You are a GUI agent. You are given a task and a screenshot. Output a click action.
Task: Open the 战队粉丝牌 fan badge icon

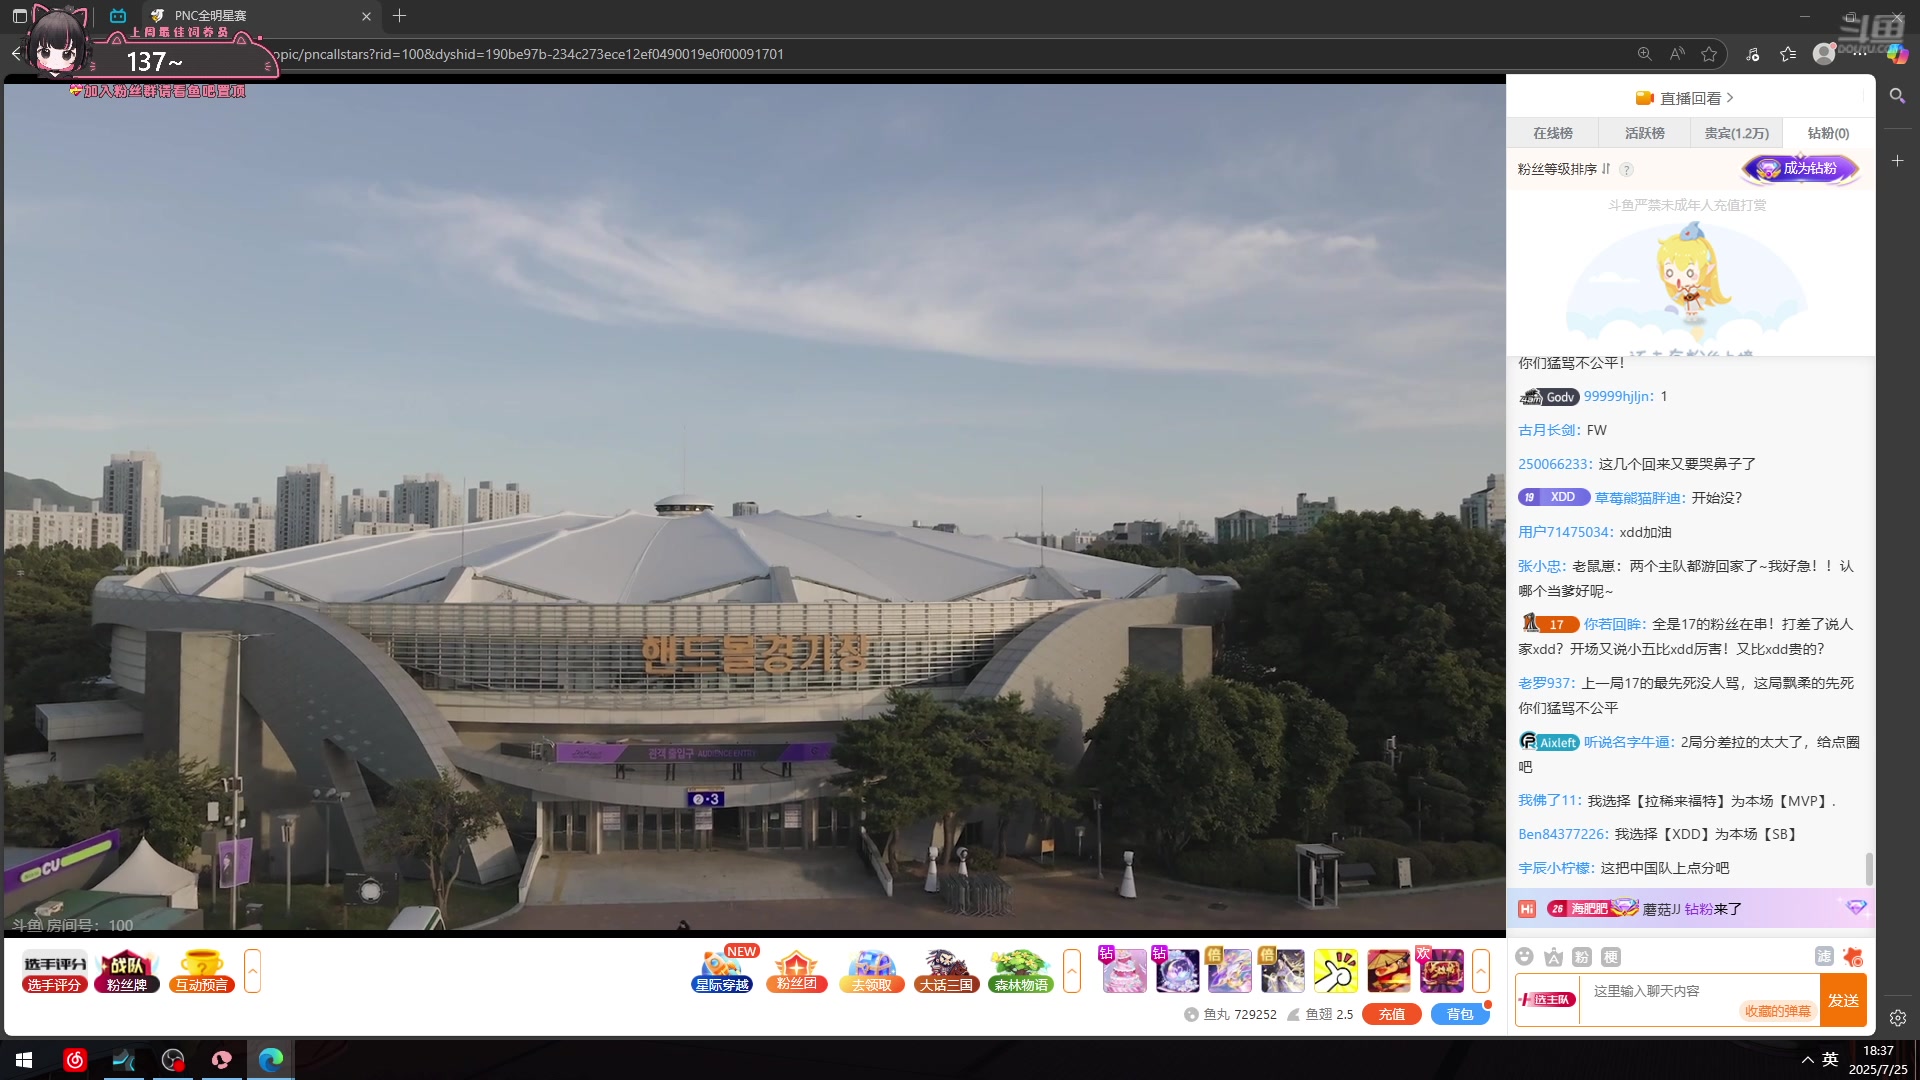tap(127, 971)
